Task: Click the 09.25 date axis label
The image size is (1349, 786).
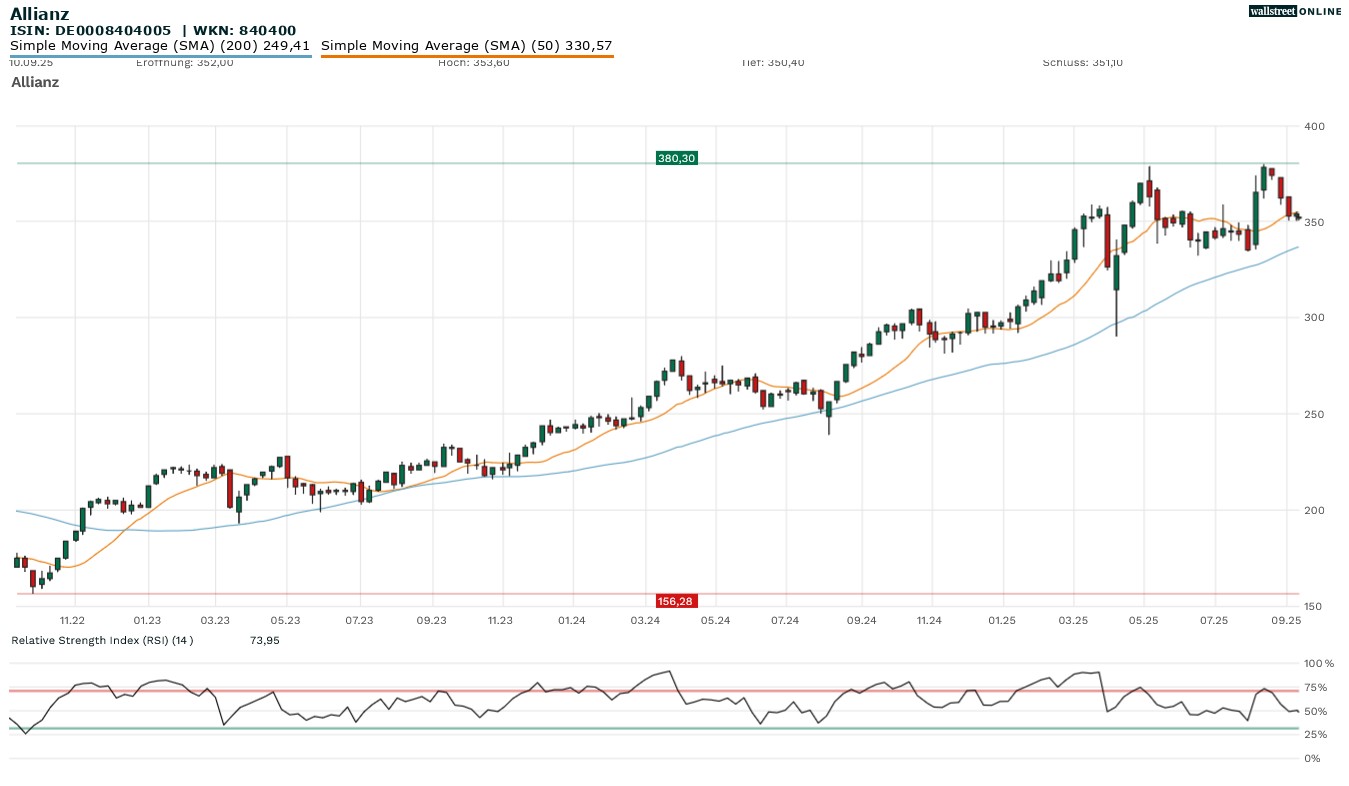Action: point(1286,621)
